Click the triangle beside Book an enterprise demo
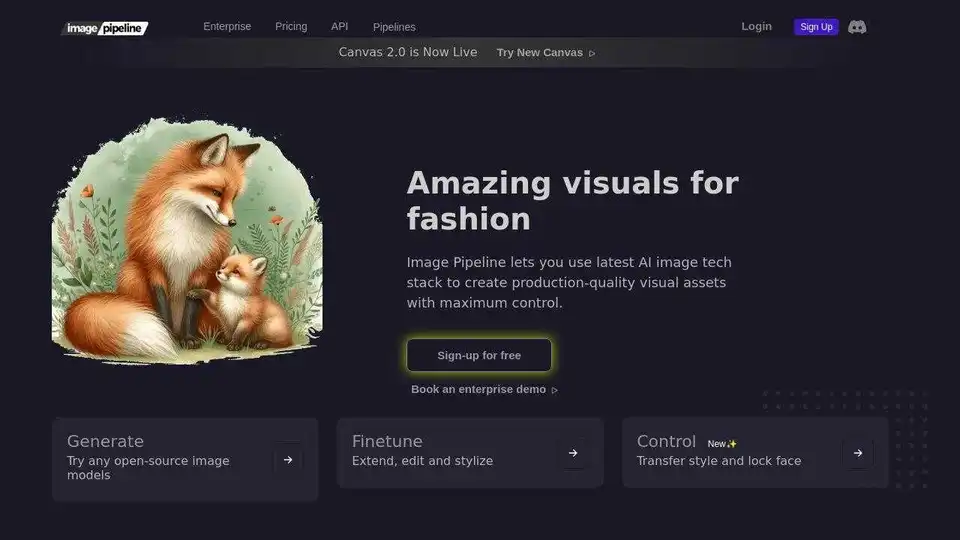 (x=555, y=390)
